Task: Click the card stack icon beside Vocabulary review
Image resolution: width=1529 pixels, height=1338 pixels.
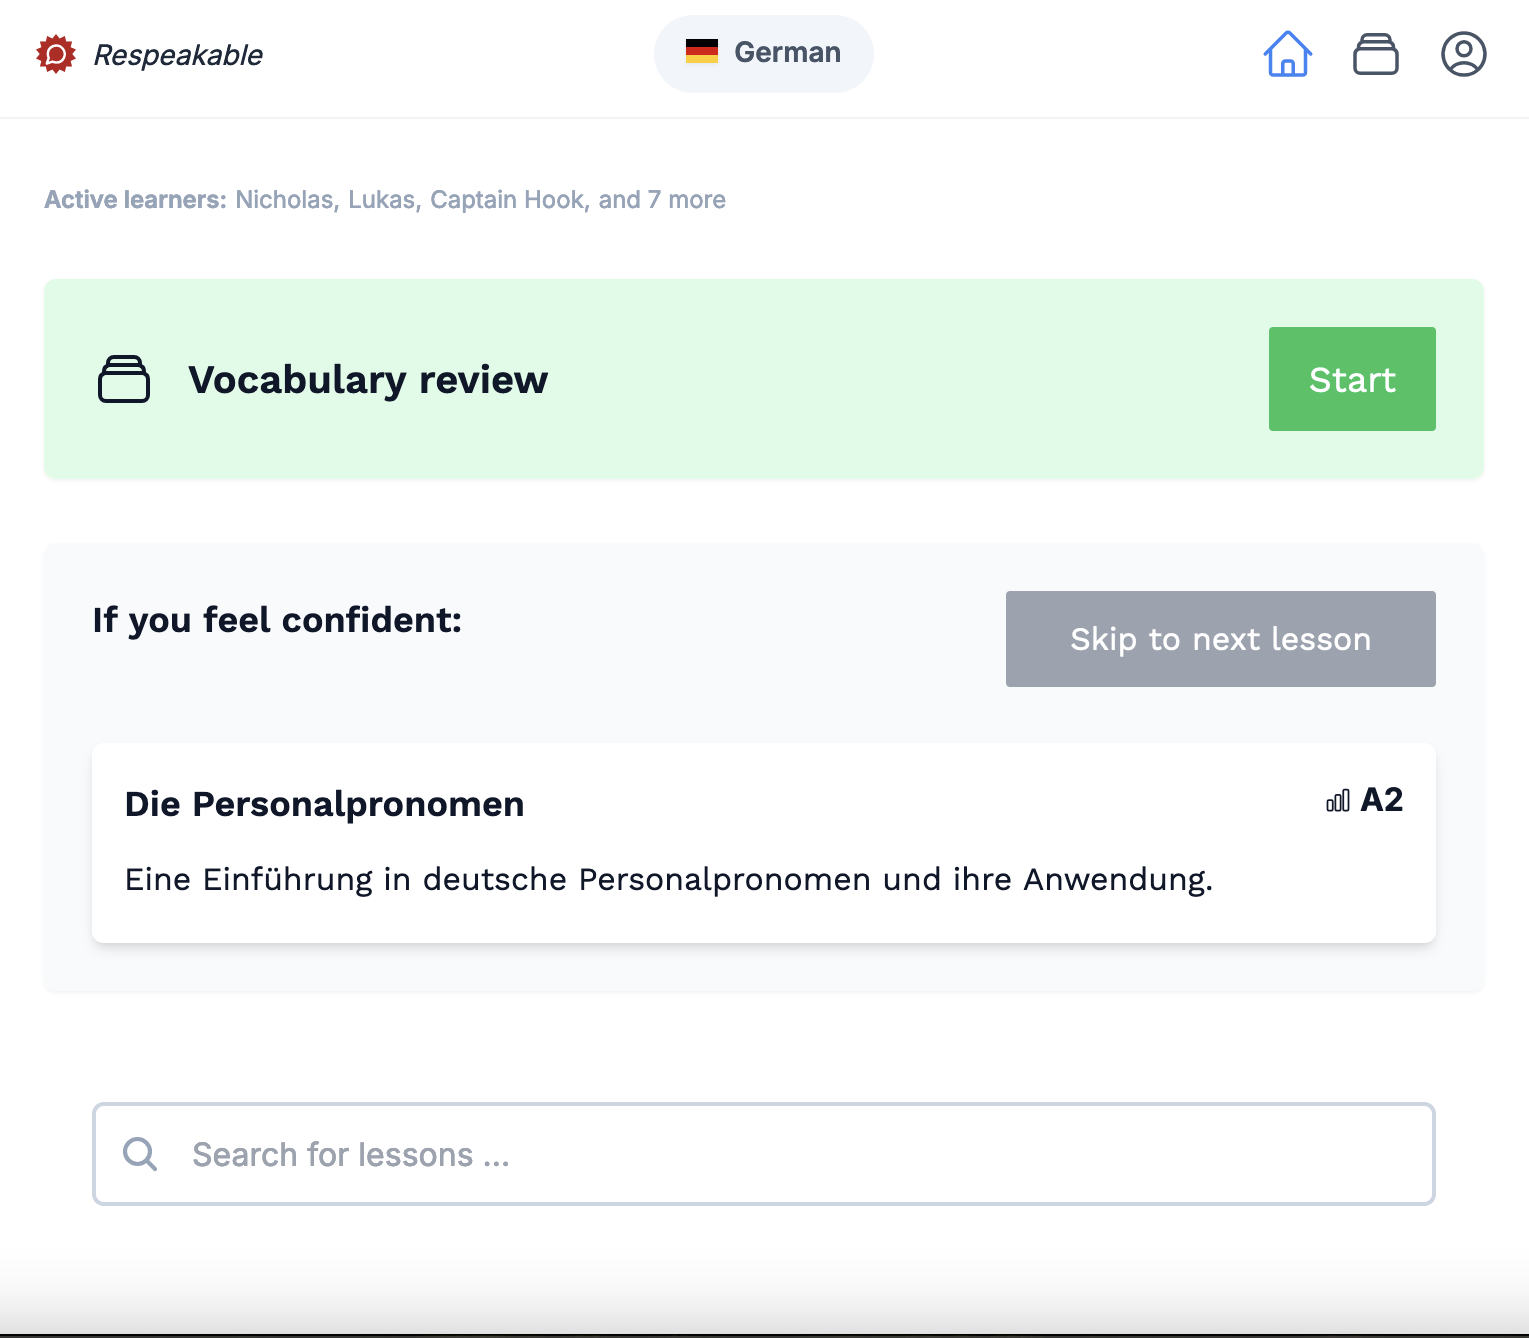Action: 124,380
